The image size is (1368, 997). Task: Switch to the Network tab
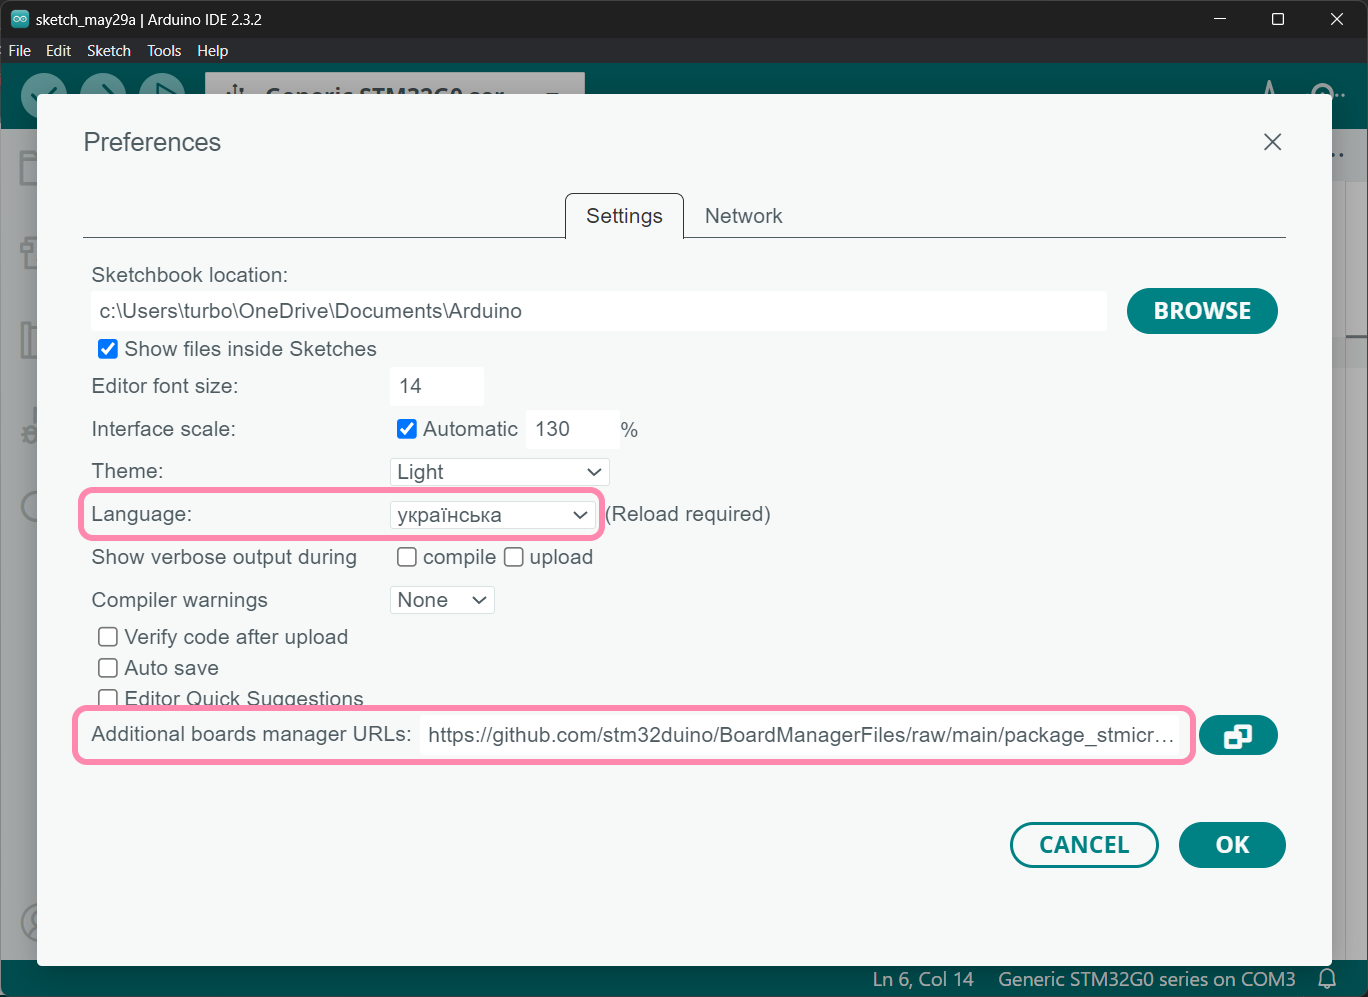pos(743,216)
